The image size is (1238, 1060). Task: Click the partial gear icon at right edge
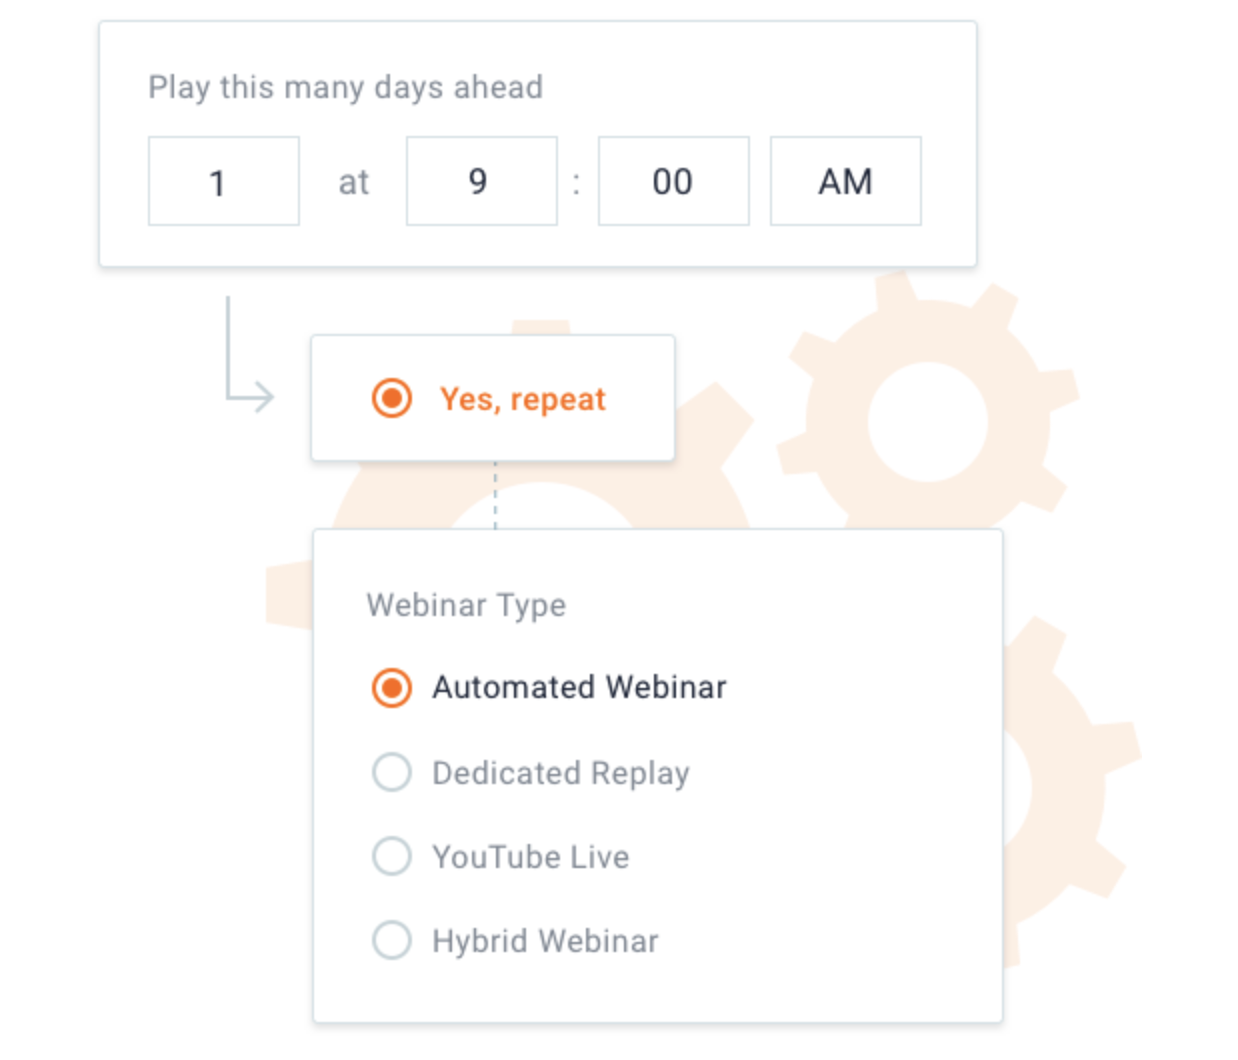click(1070, 780)
